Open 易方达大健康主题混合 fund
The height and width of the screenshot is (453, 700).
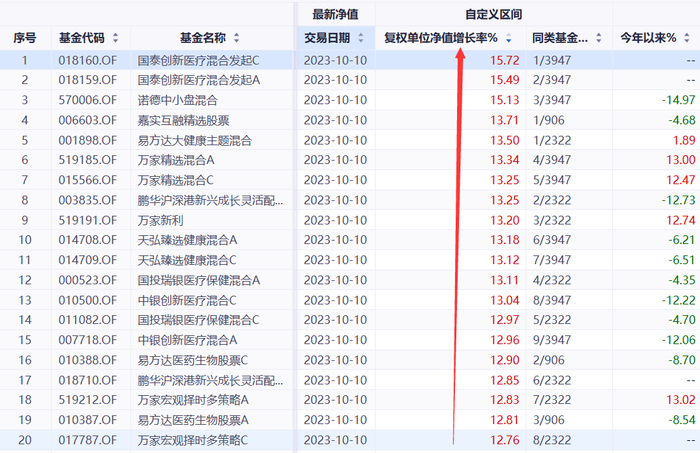195,140
